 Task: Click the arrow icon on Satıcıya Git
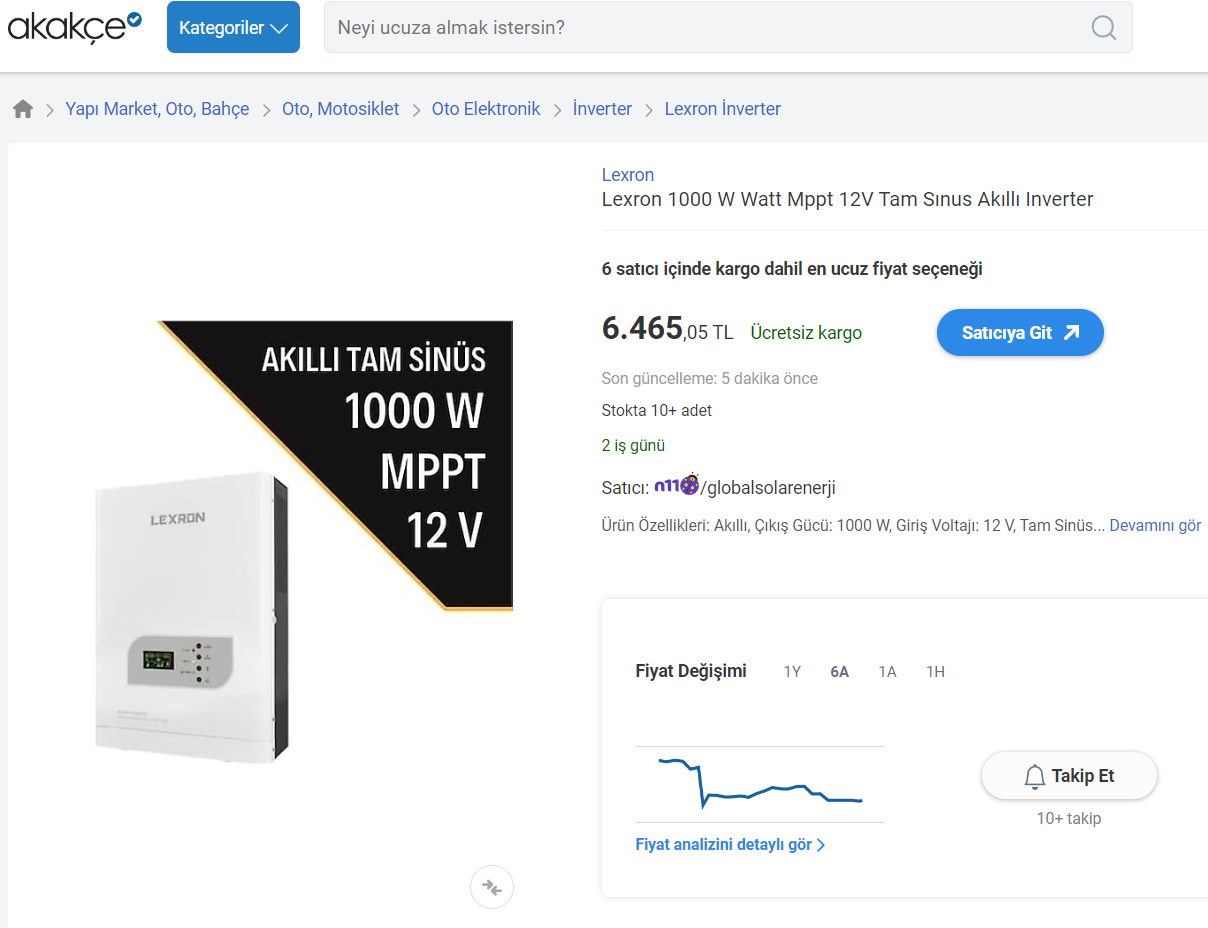pos(1071,333)
